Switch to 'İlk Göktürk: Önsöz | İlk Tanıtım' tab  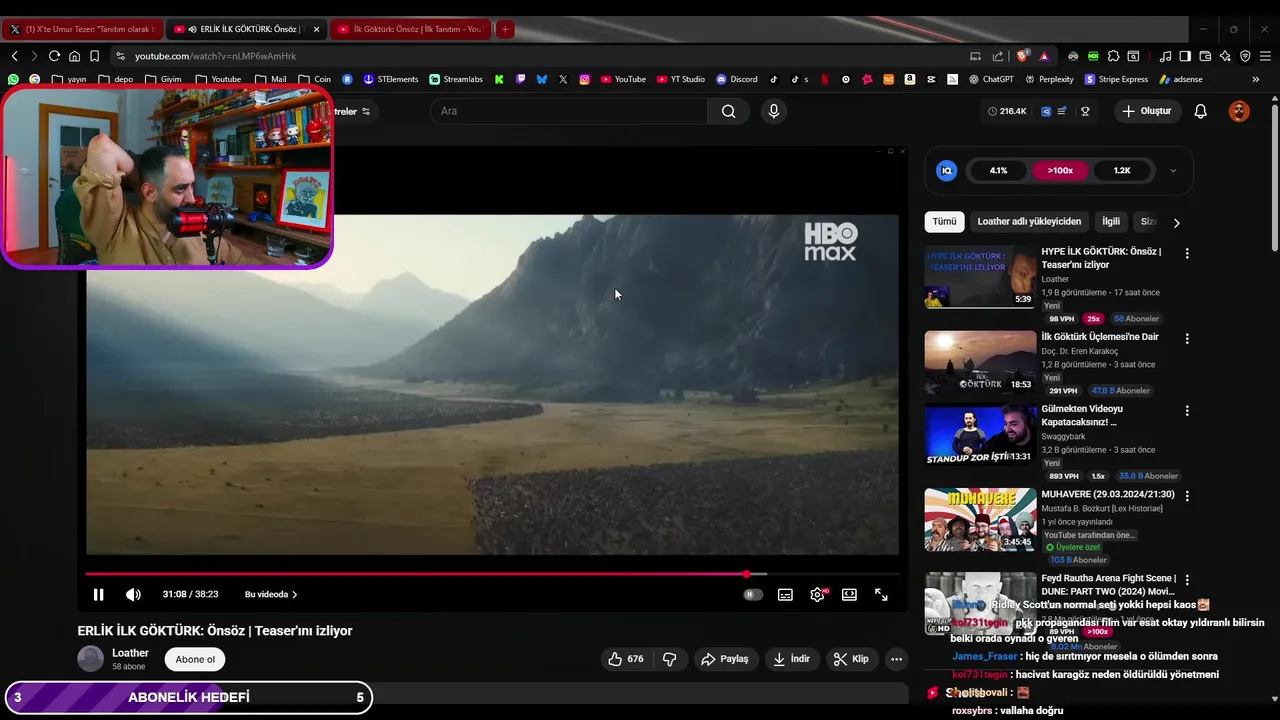(410, 29)
